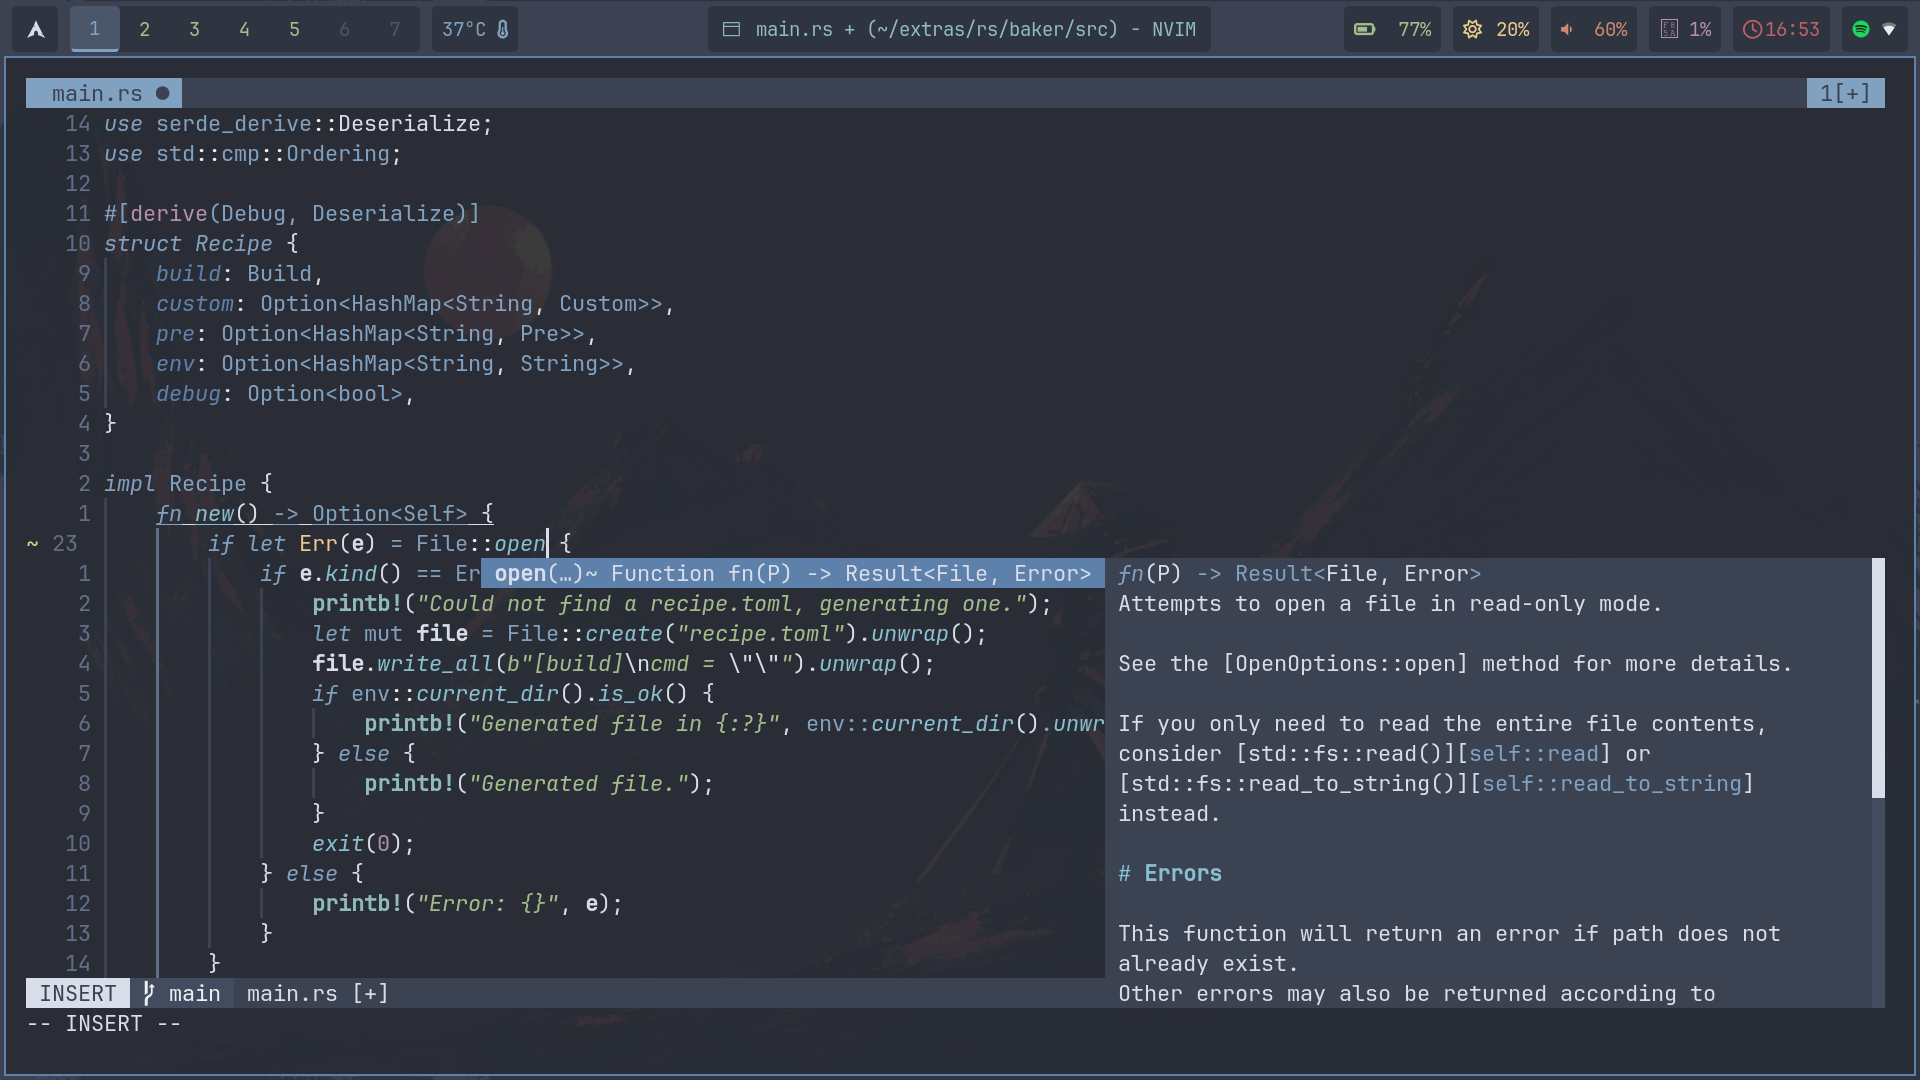Switch to workspace 6
Image resolution: width=1920 pixels, height=1080 pixels.
click(x=345, y=29)
